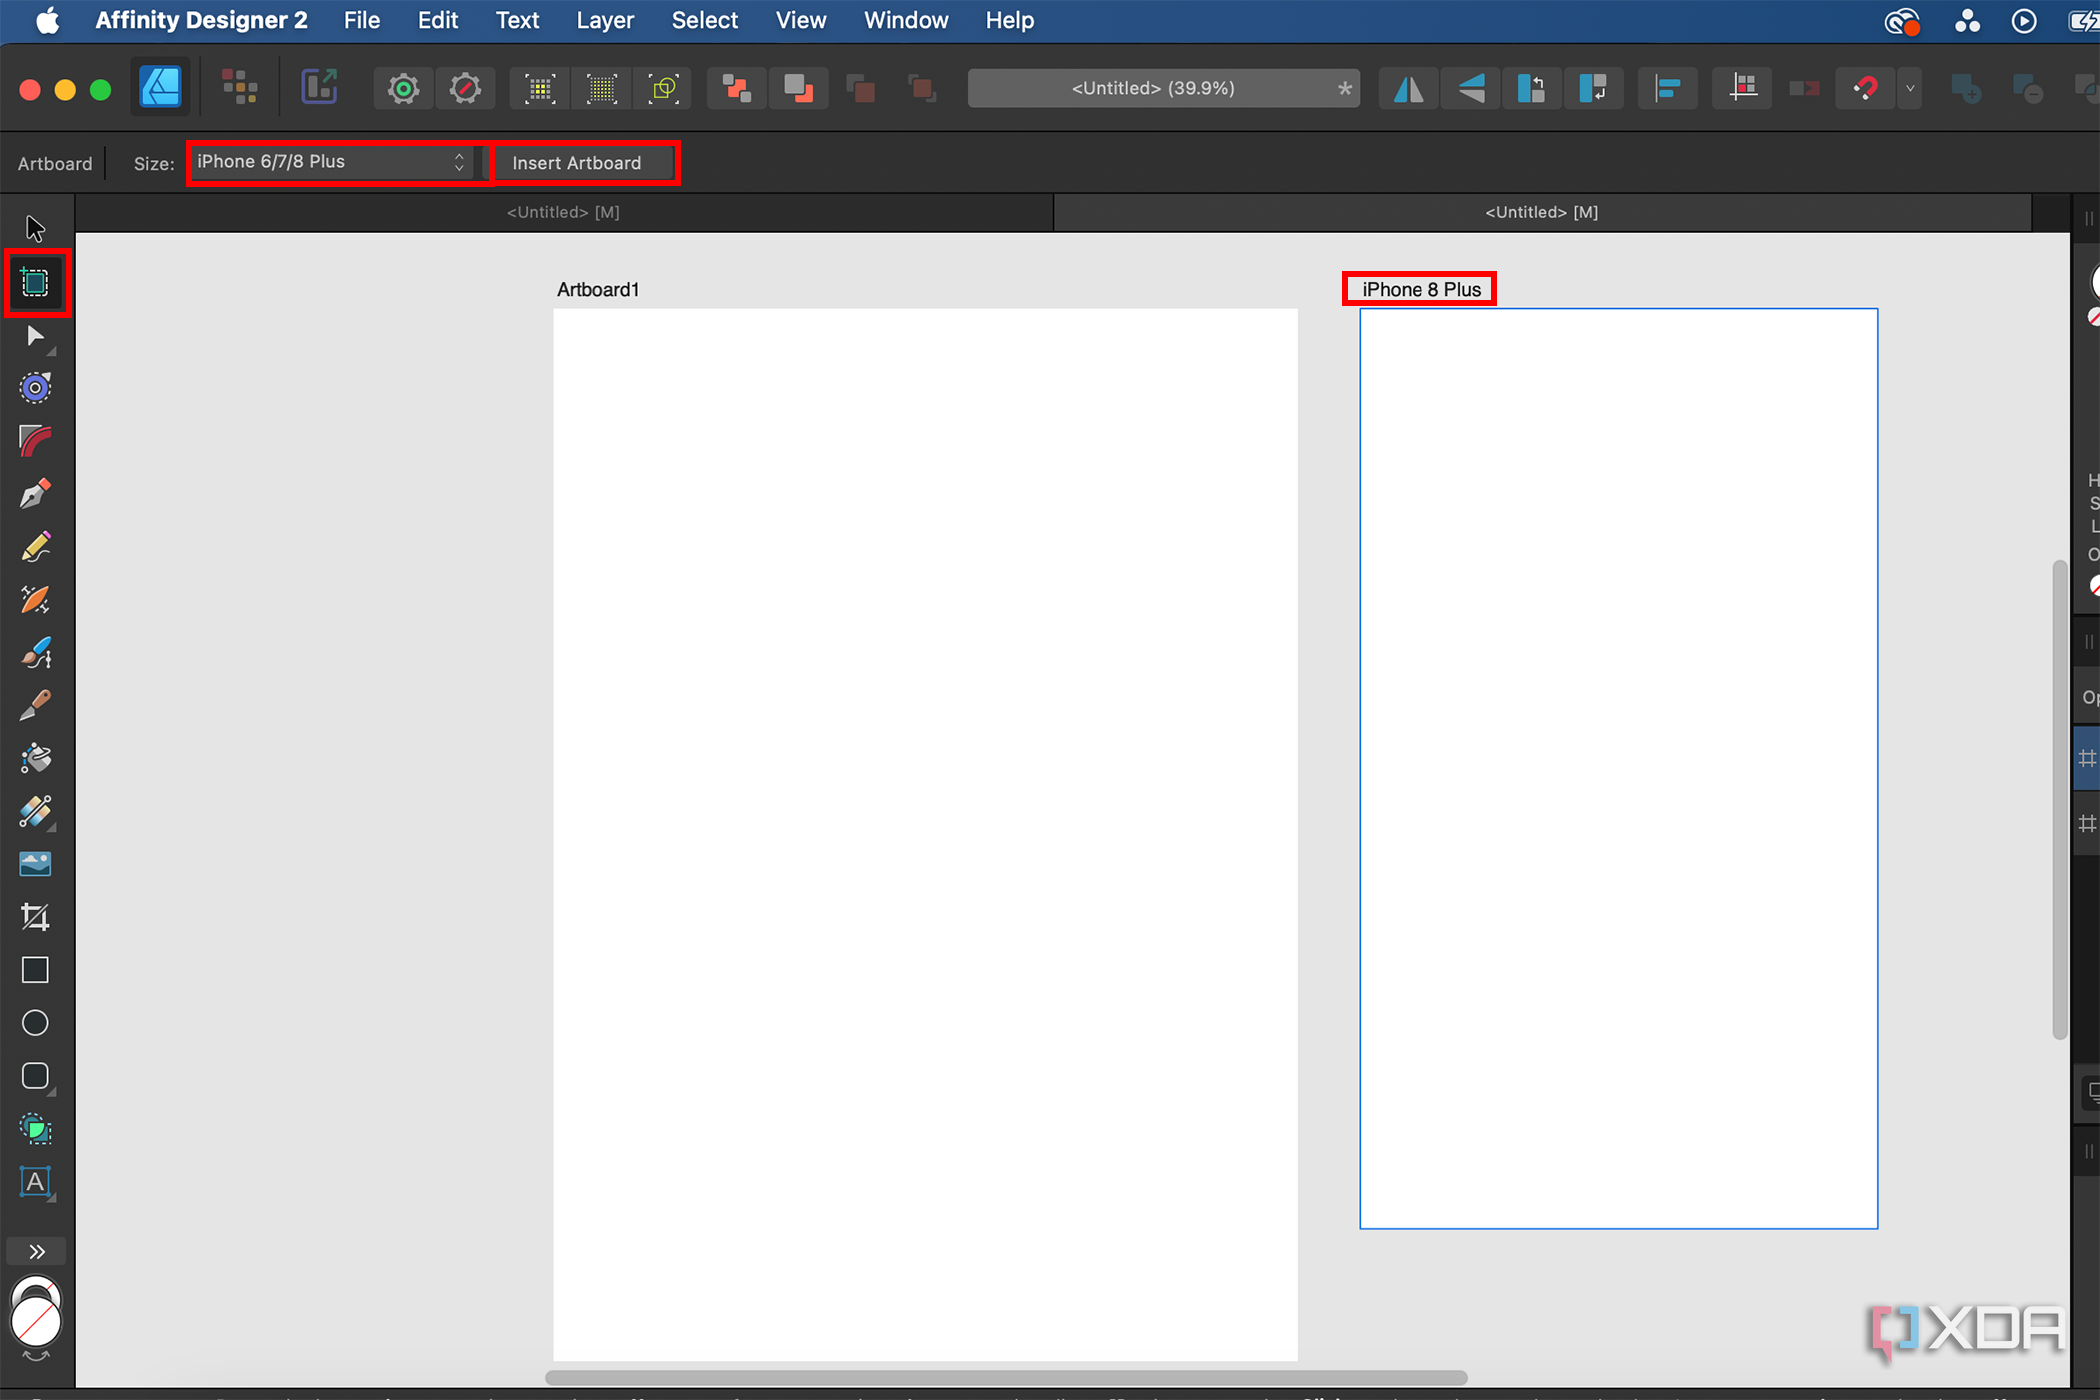Image resolution: width=2100 pixels, height=1400 pixels.
Task: Switch to Export Persona
Action: pyautogui.click(x=319, y=88)
